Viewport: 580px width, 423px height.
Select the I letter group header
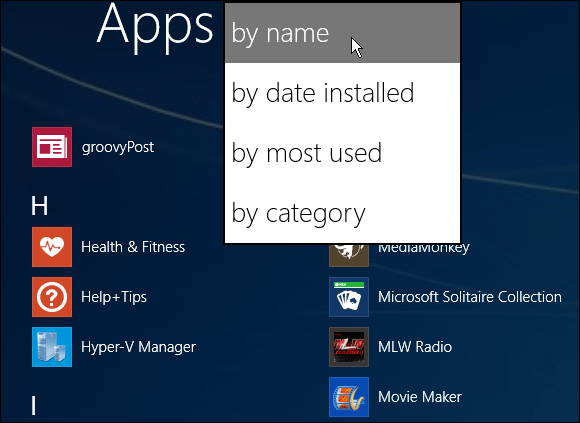(x=34, y=406)
